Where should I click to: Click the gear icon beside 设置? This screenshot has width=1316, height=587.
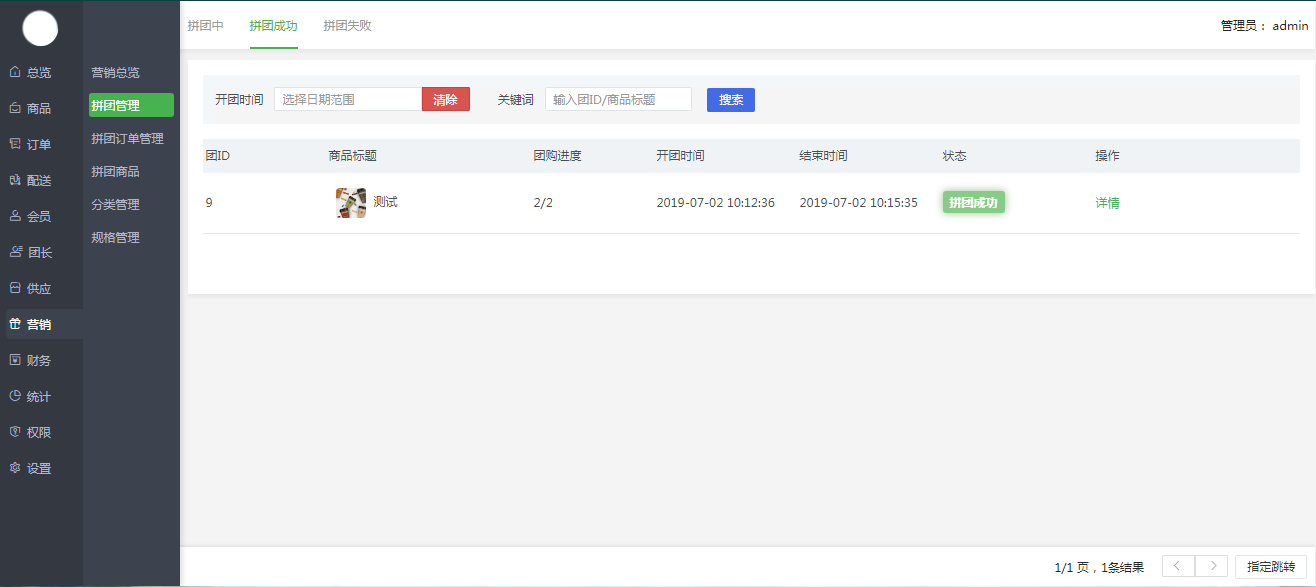click(x=15, y=468)
